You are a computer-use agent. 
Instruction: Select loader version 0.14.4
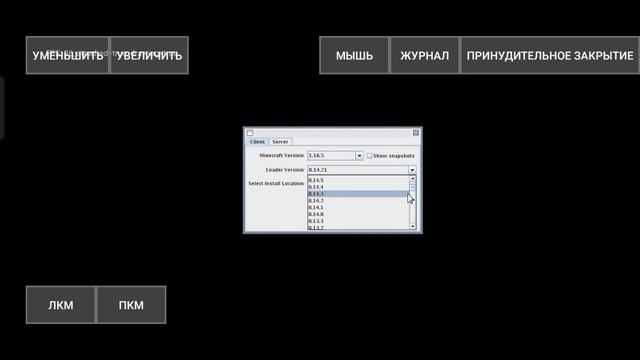pyautogui.click(x=358, y=187)
